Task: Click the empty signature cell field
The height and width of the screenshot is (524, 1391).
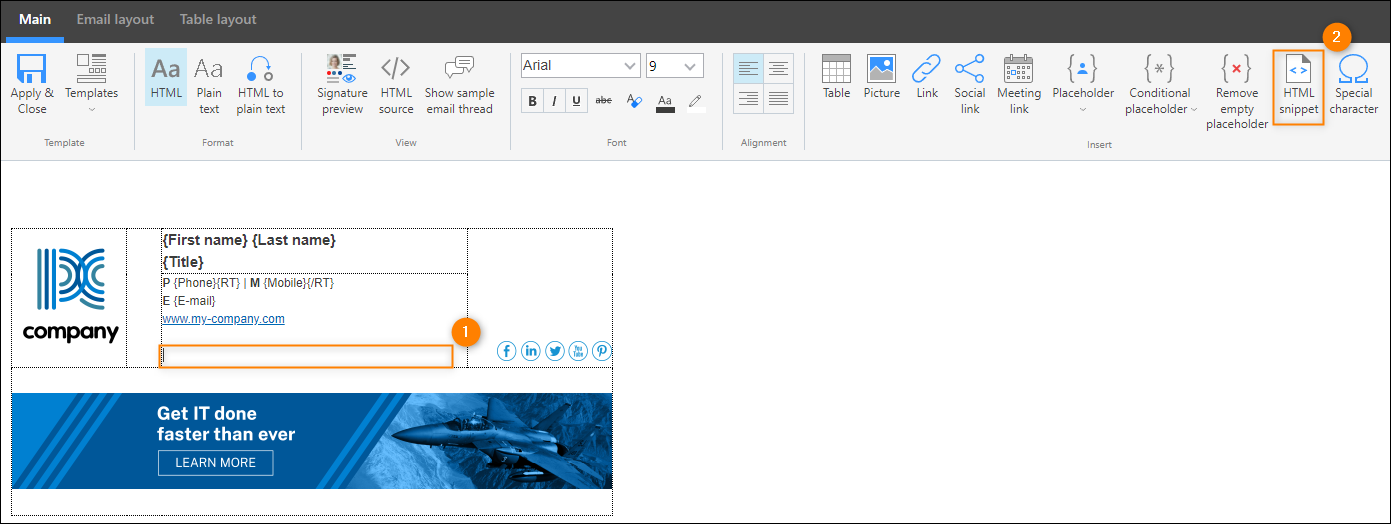Action: pos(306,356)
